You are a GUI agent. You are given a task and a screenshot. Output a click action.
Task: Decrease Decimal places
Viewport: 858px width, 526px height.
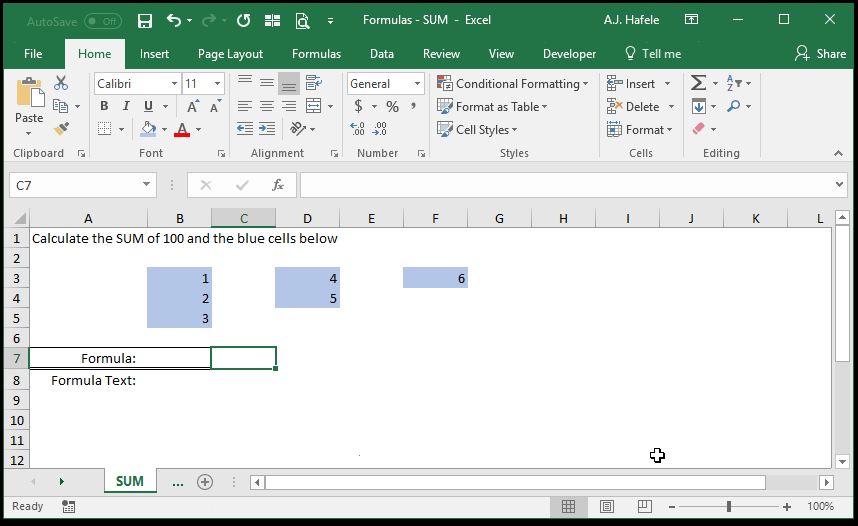pos(380,129)
